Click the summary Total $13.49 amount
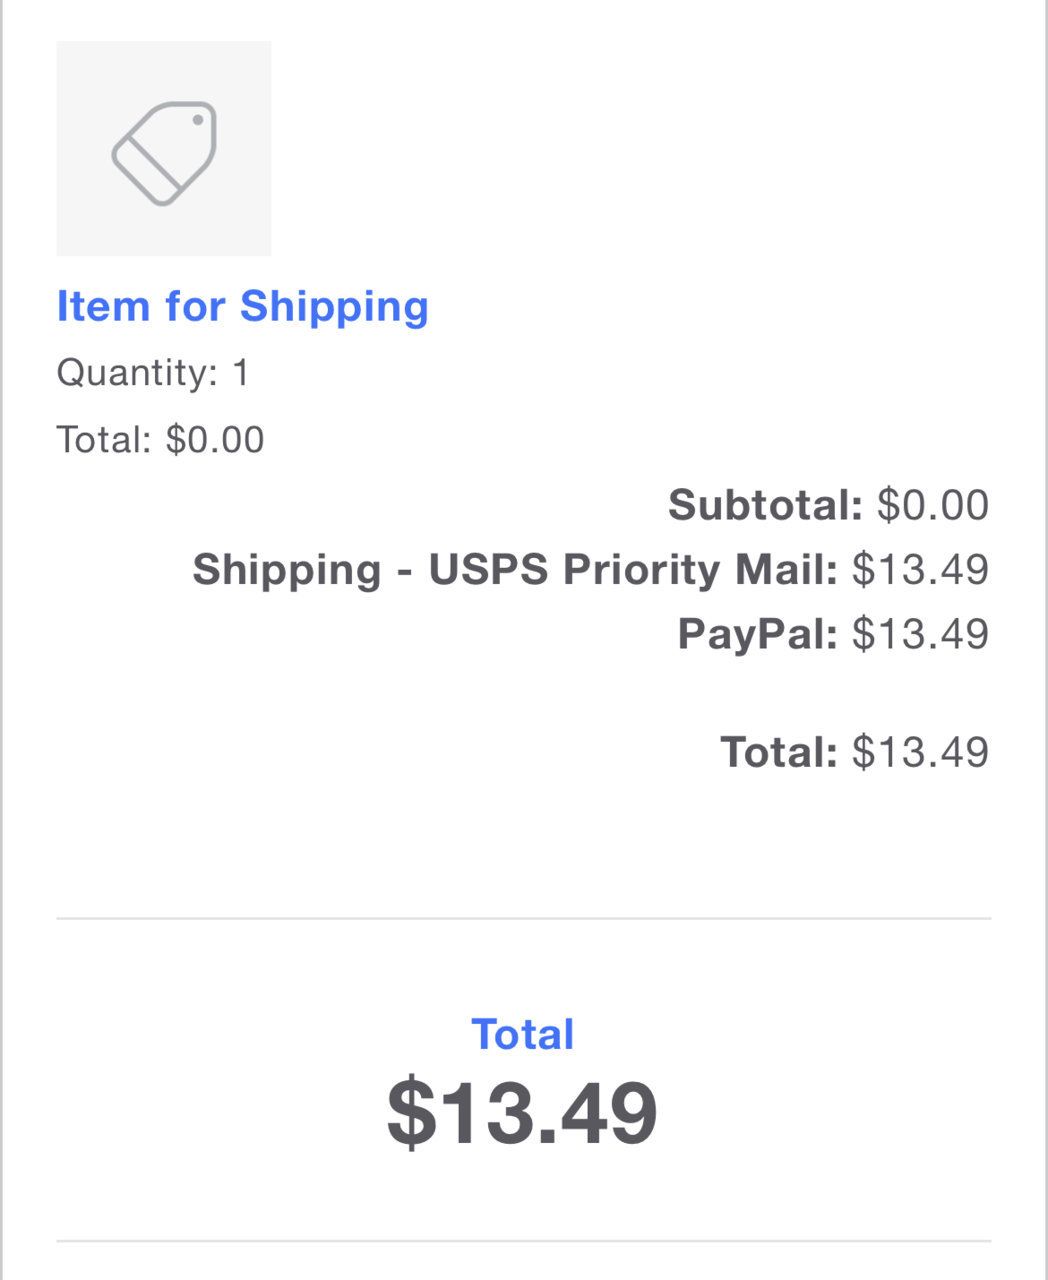This screenshot has height=1280, width=1048. (920, 752)
